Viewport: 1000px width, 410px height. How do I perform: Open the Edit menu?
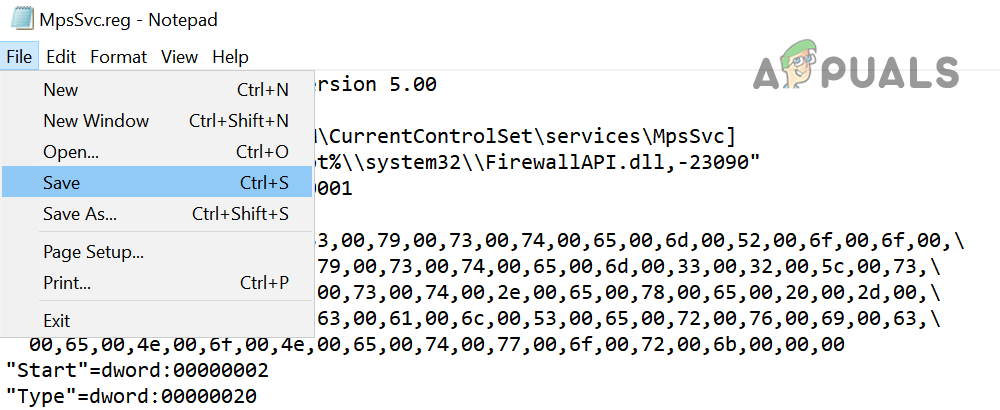click(61, 57)
